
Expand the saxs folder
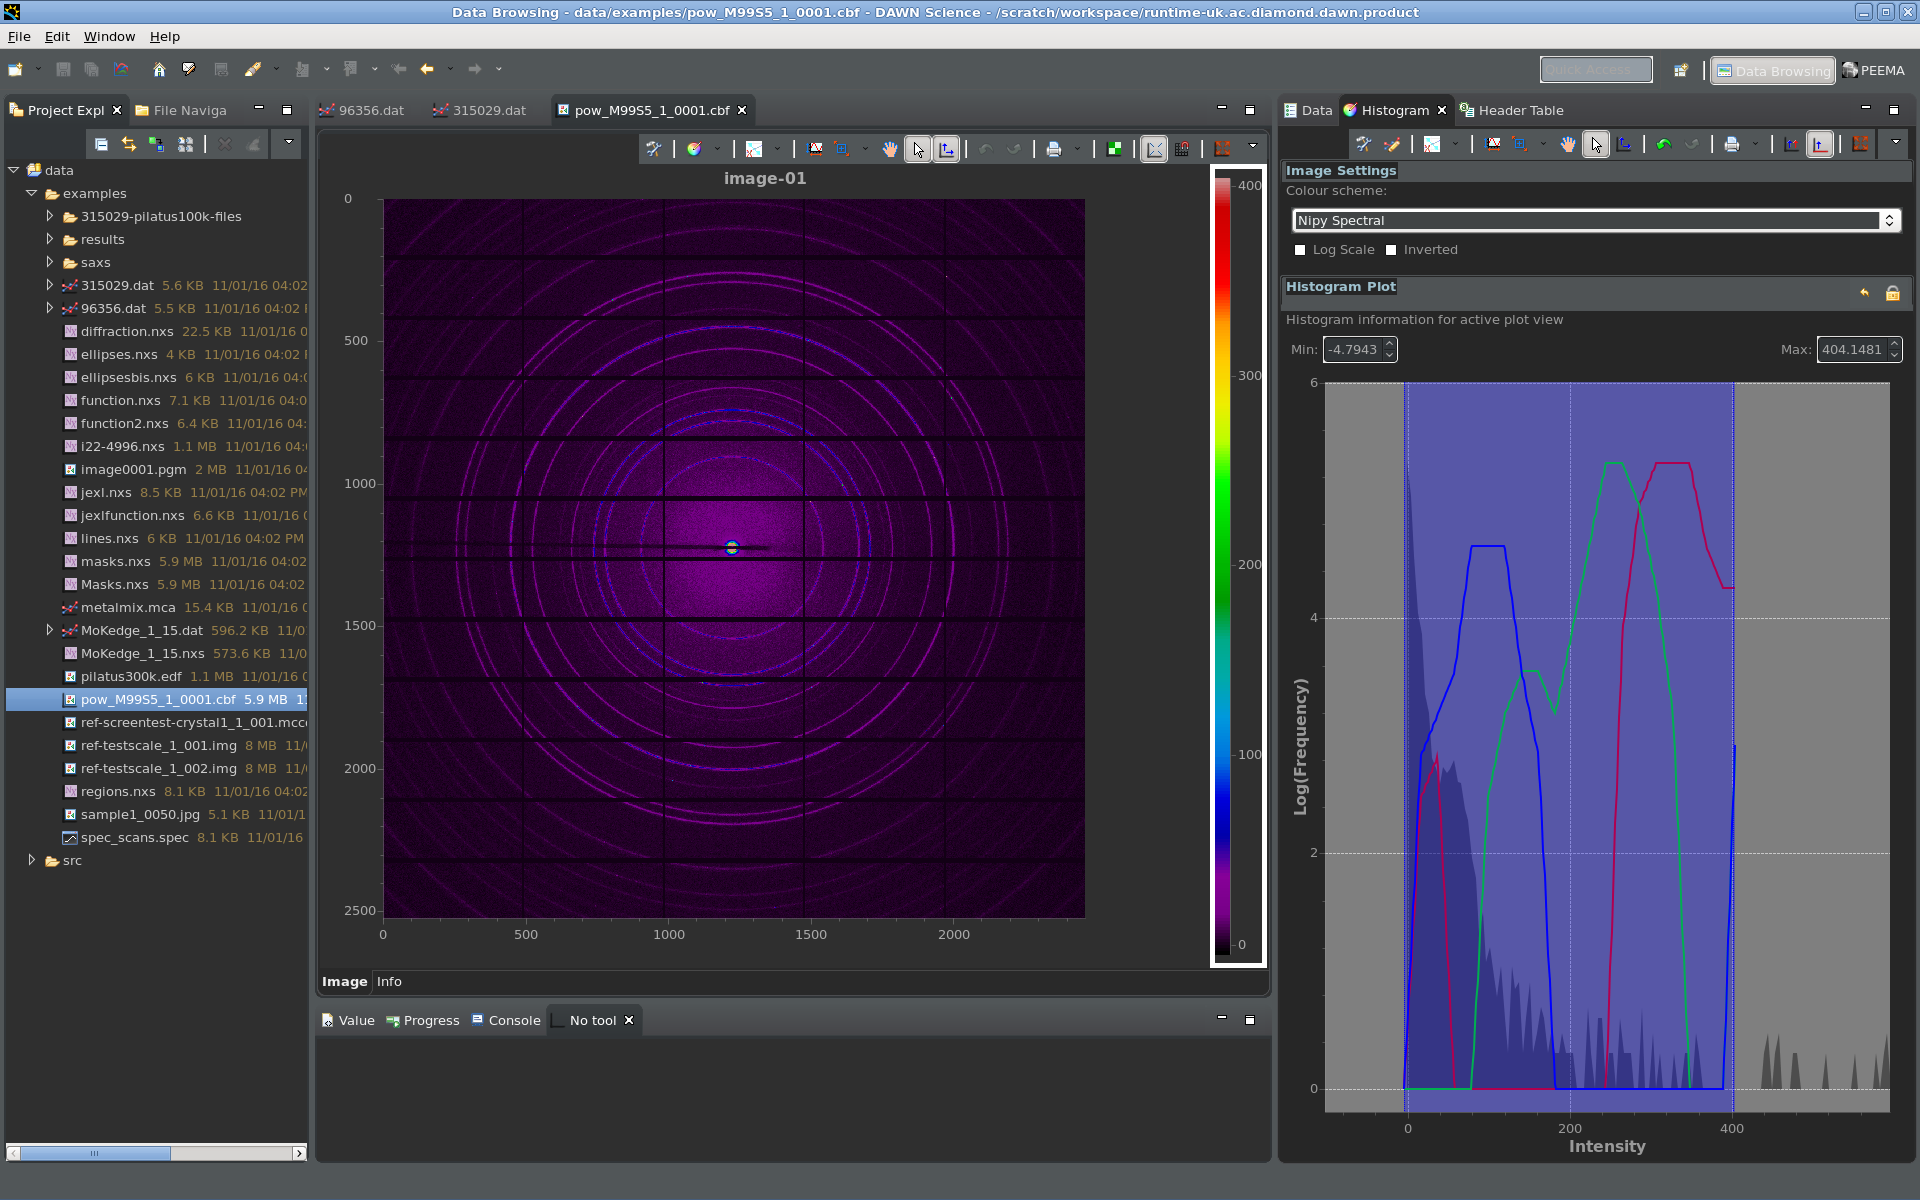(50, 262)
